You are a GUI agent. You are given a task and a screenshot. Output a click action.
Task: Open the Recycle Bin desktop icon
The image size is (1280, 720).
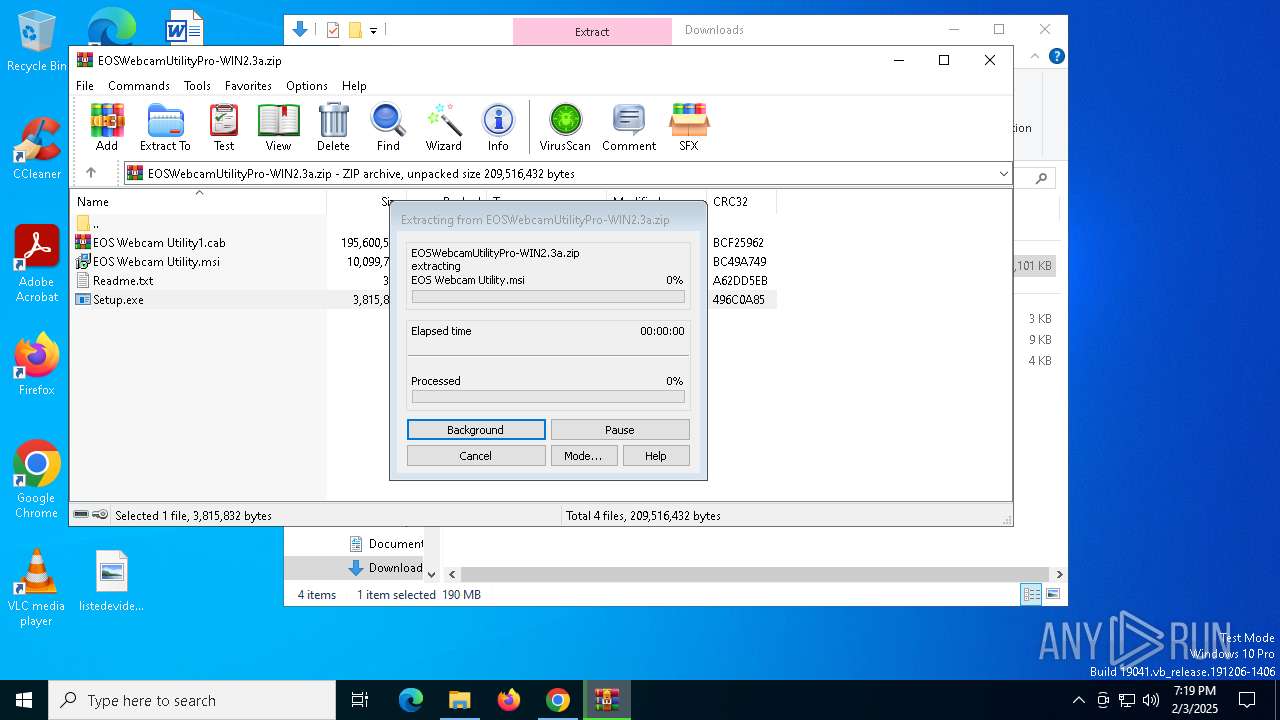click(36, 41)
